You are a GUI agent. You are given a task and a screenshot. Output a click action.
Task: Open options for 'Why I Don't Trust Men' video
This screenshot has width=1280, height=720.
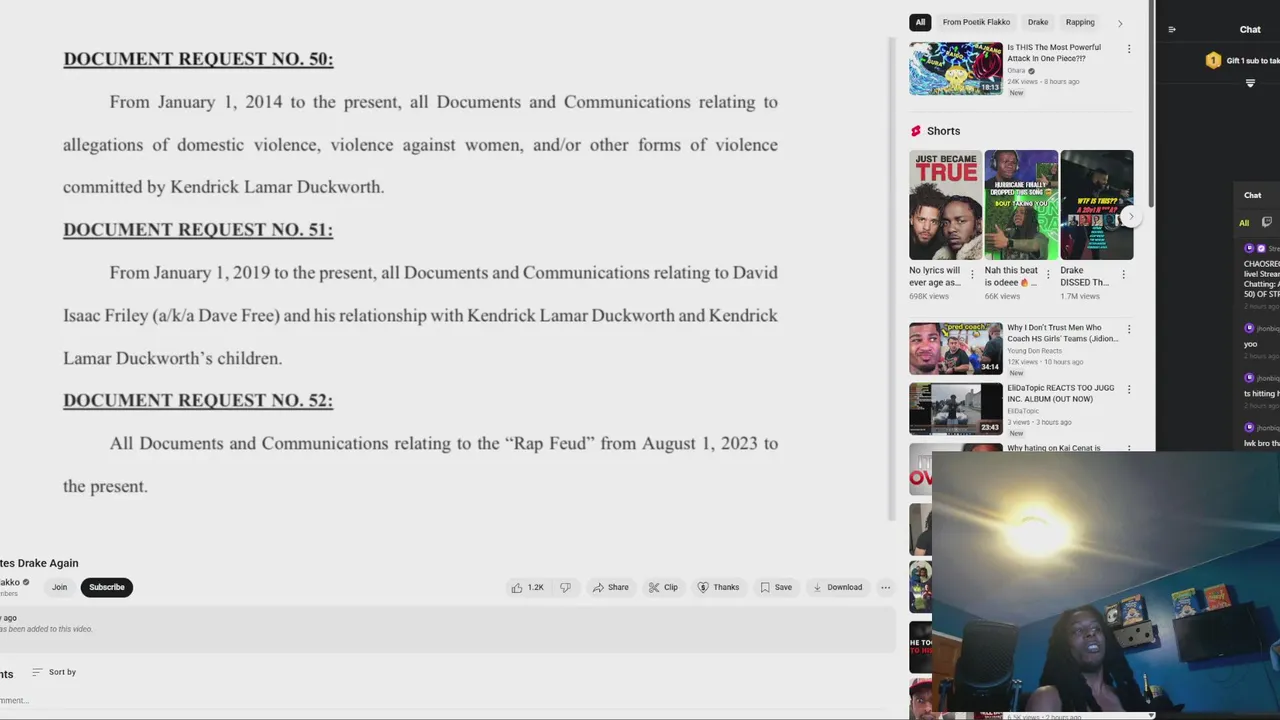click(1129, 329)
